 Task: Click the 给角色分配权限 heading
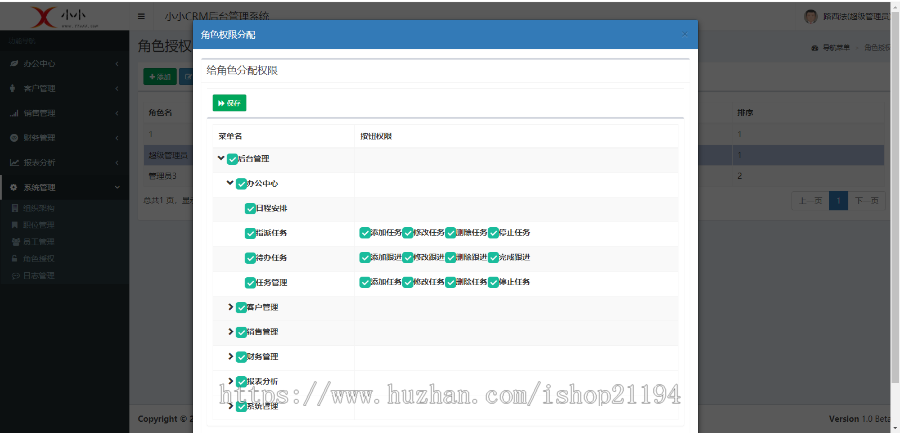242,71
